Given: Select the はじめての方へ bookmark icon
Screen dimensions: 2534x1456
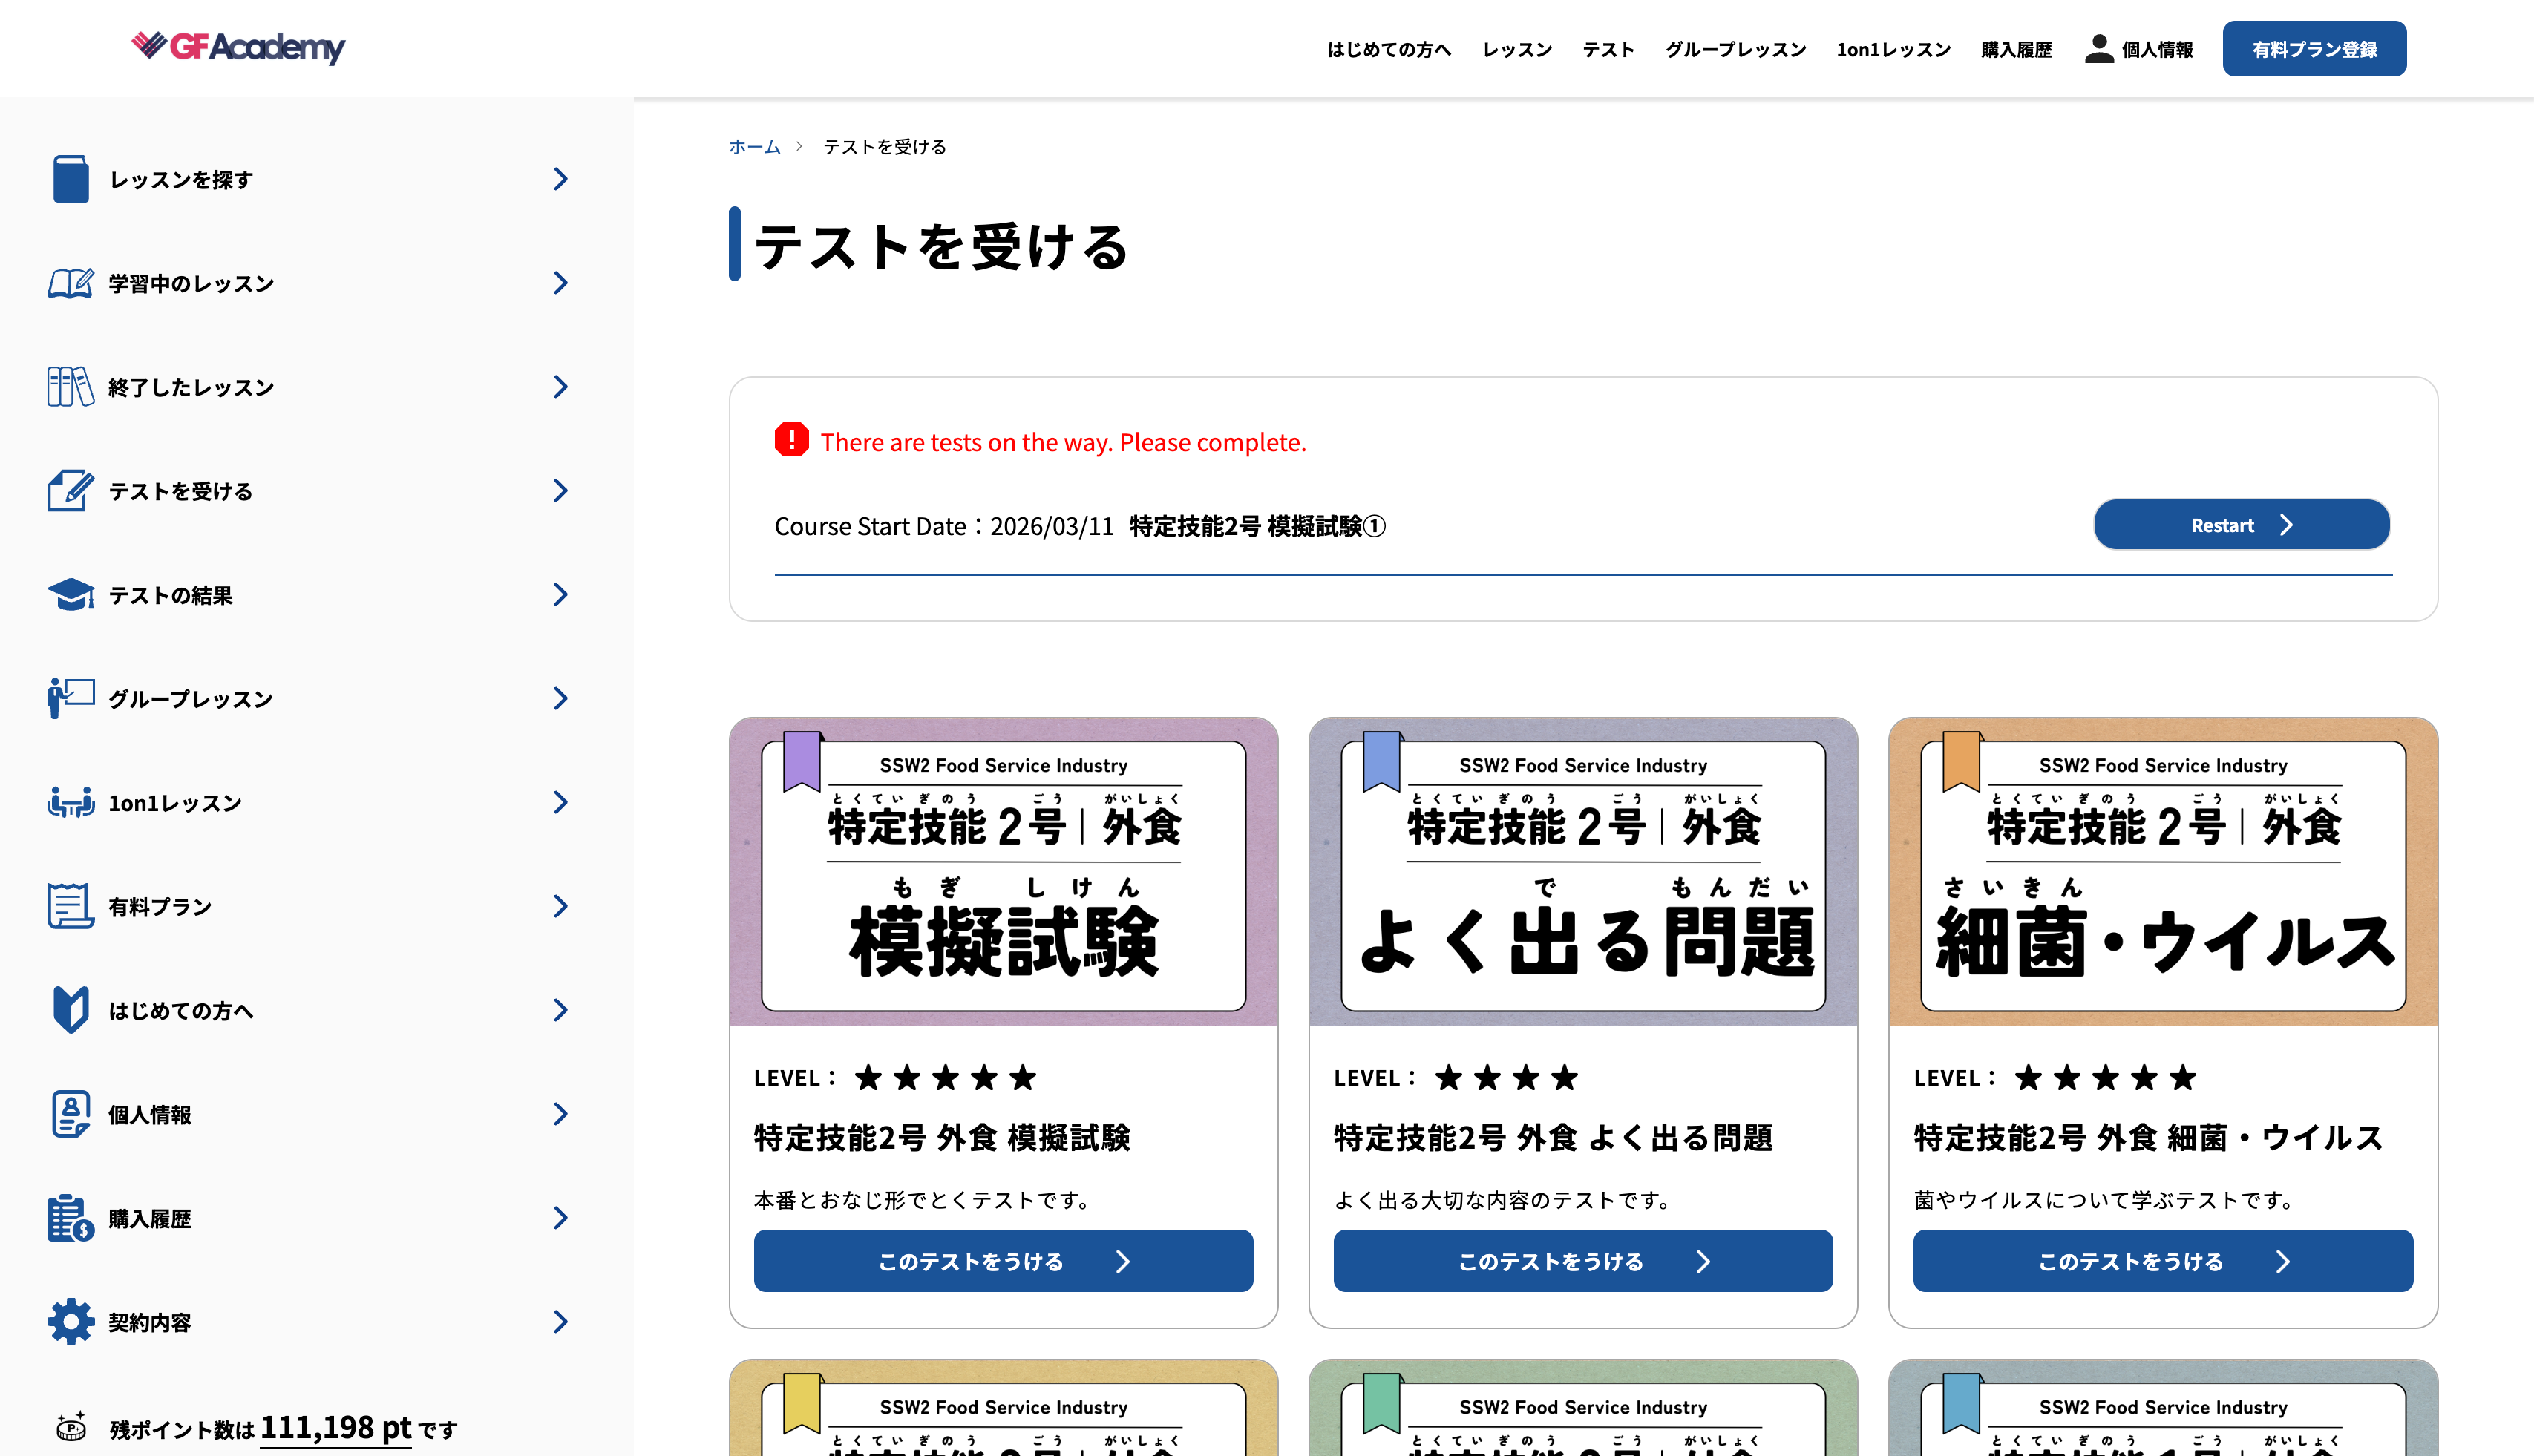Looking at the screenshot, I should click(70, 1010).
